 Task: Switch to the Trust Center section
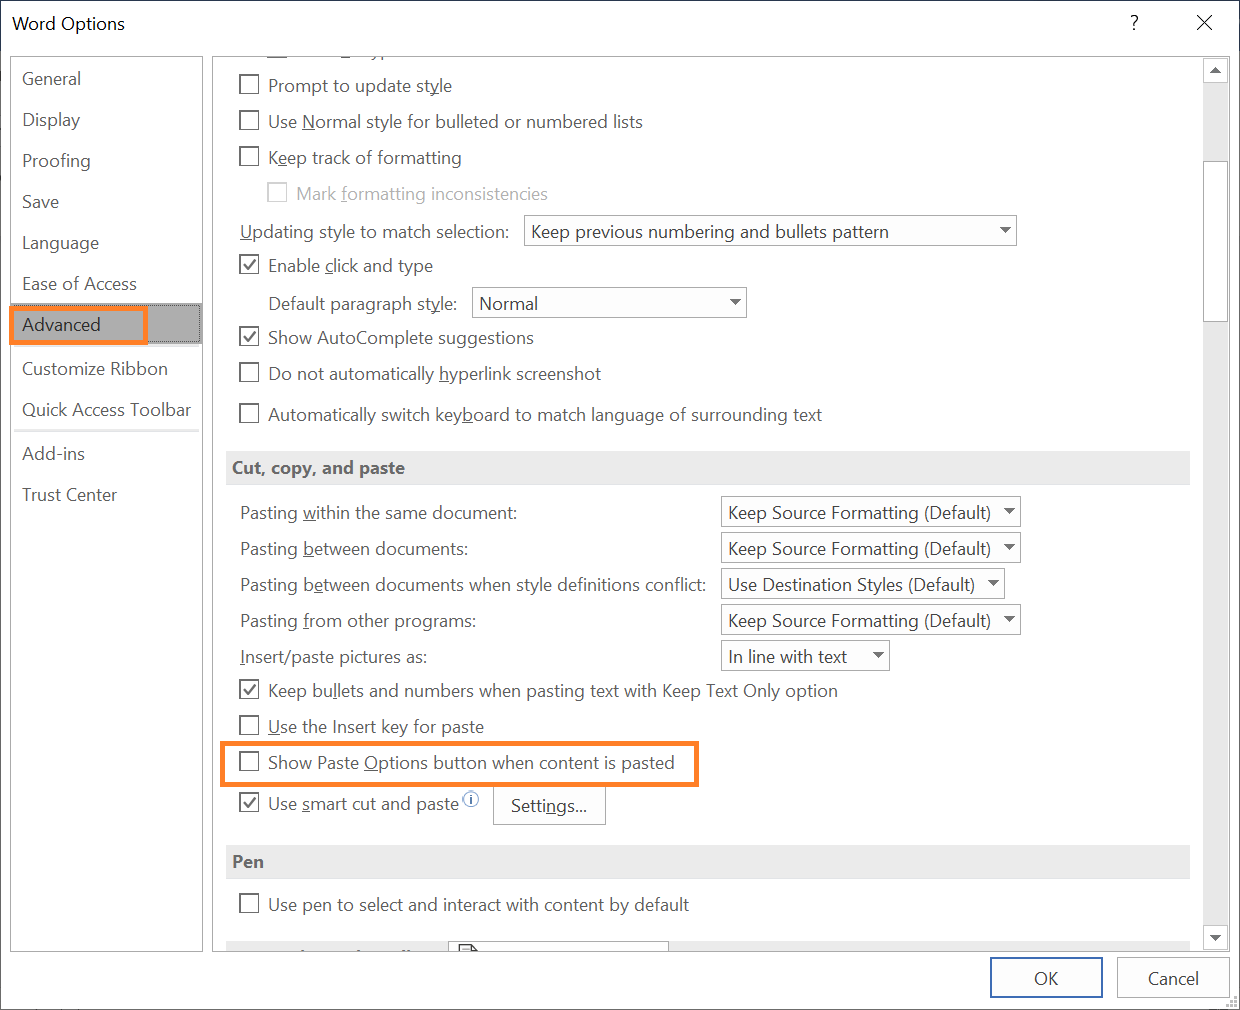tap(69, 494)
